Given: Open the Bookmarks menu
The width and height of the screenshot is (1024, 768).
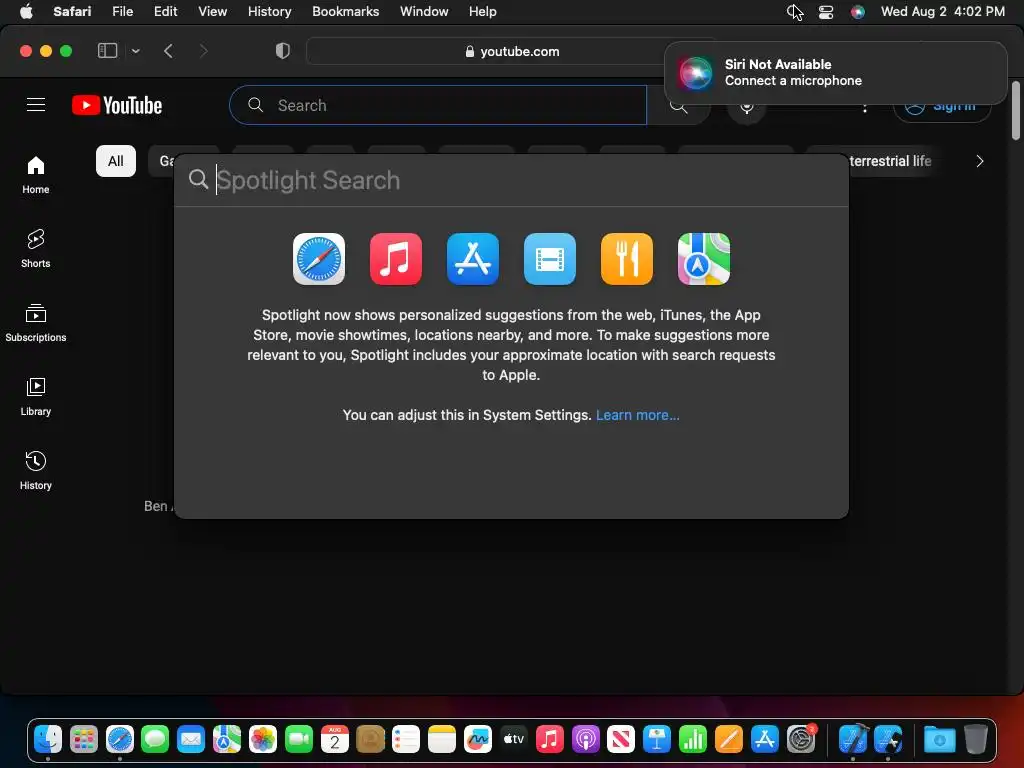Looking at the screenshot, I should [345, 11].
